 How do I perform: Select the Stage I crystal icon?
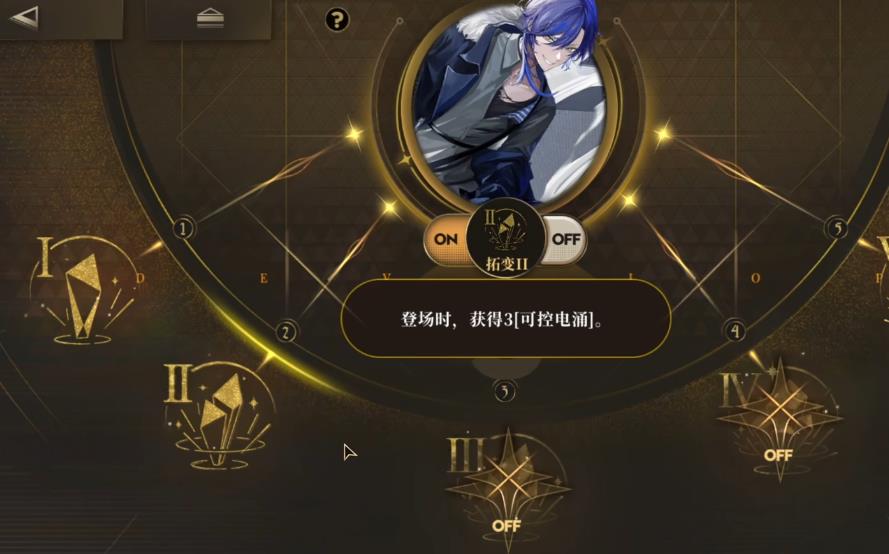coord(82,291)
